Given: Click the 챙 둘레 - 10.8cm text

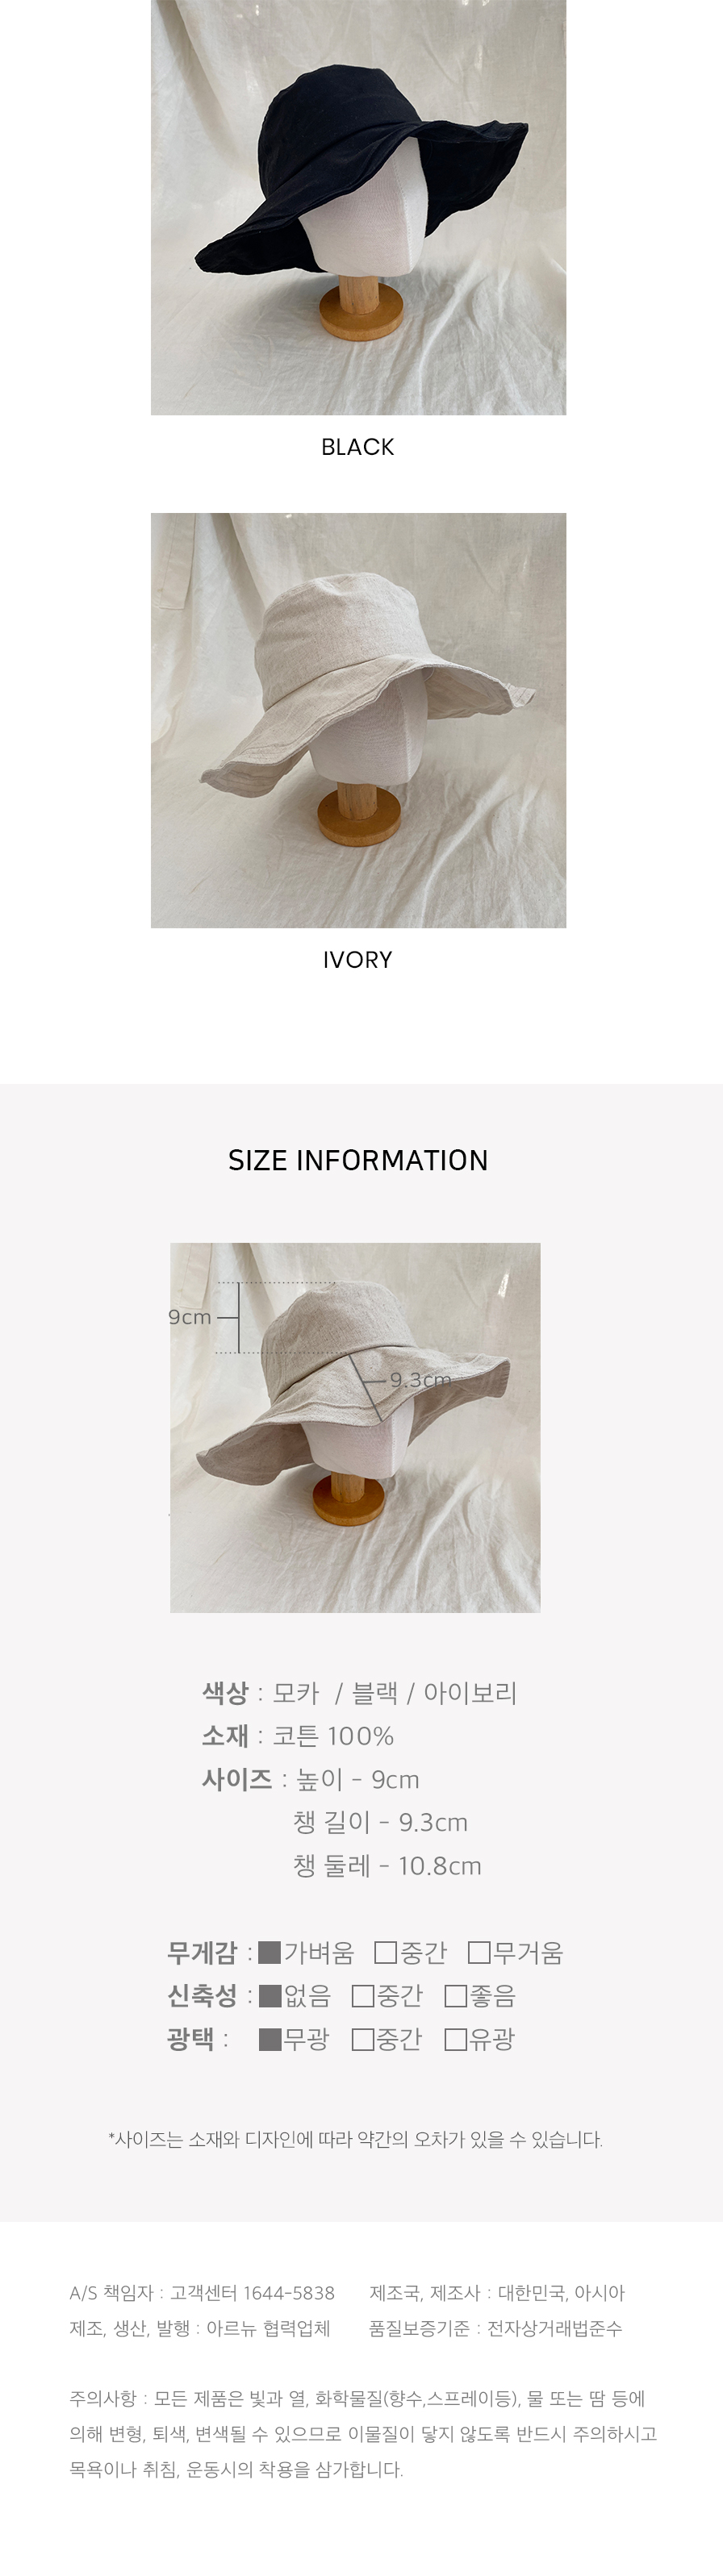Looking at the screenshot, I should coord(387,1866).
